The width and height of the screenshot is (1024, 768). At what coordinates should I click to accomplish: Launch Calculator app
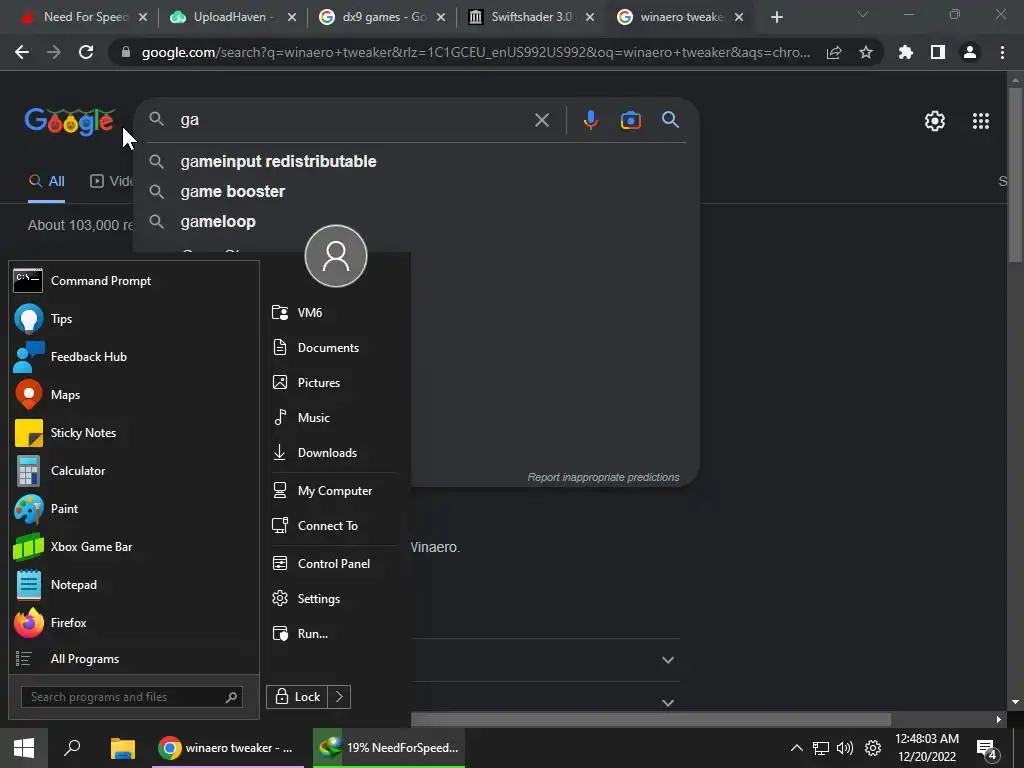click(x=134, y=470)
